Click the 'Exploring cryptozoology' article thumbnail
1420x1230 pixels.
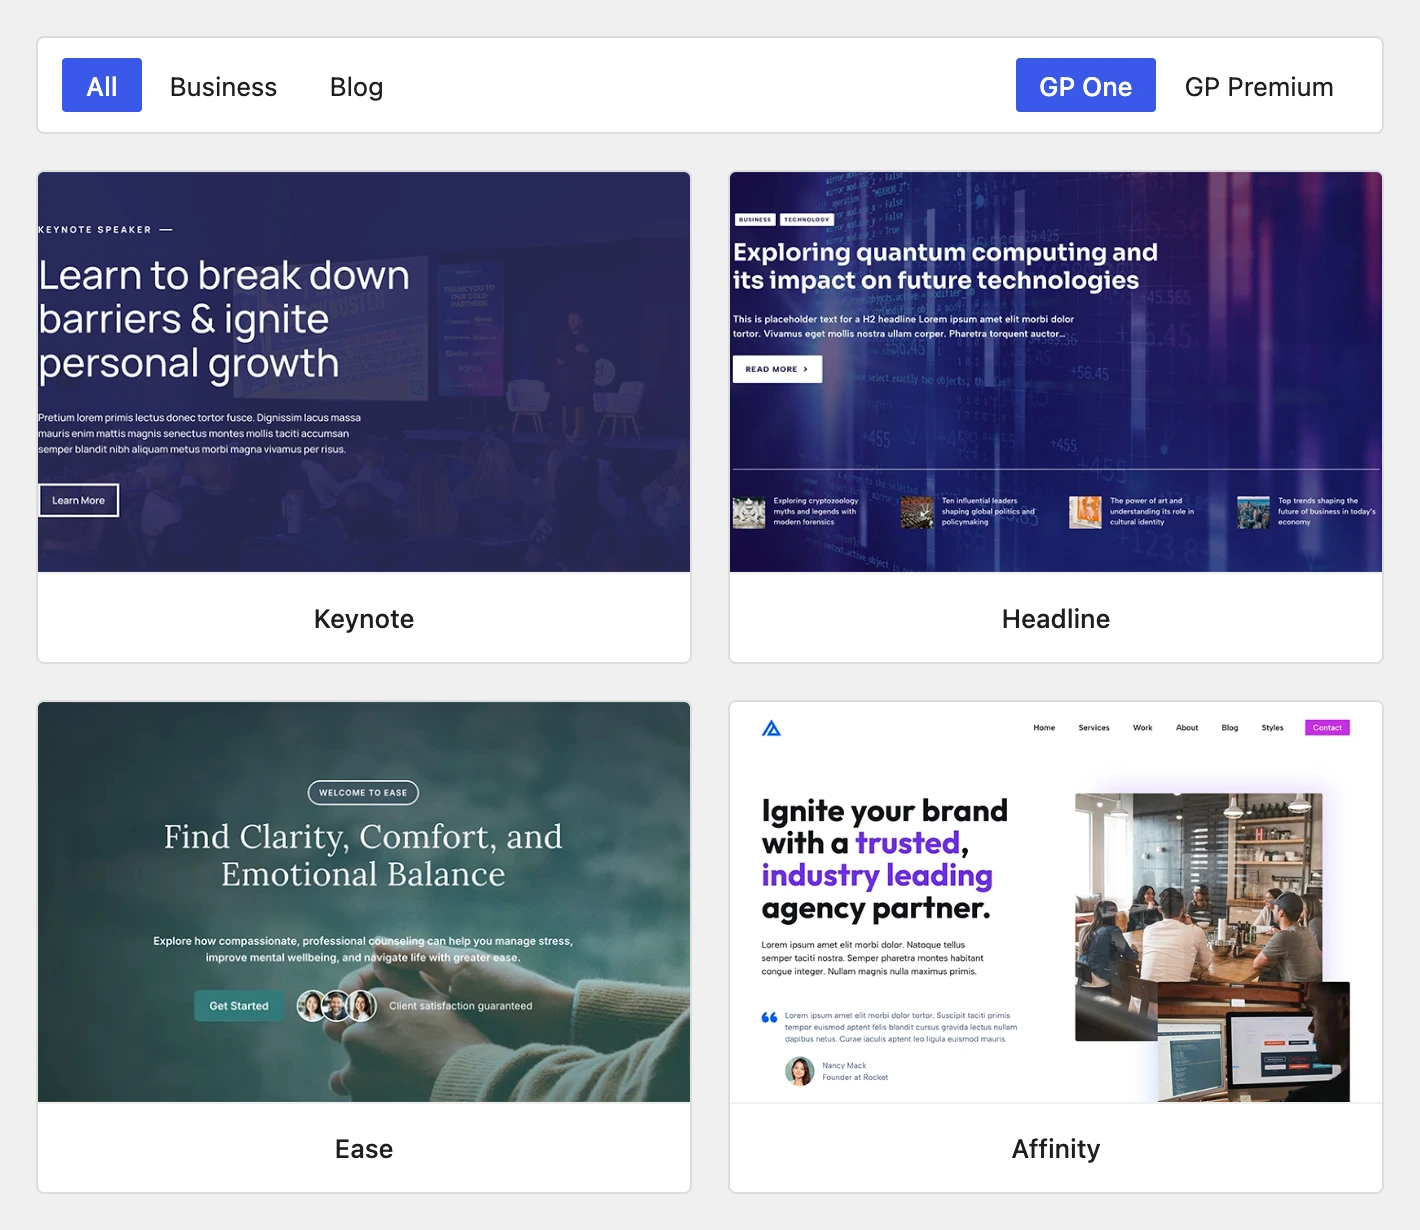(749, 512)
